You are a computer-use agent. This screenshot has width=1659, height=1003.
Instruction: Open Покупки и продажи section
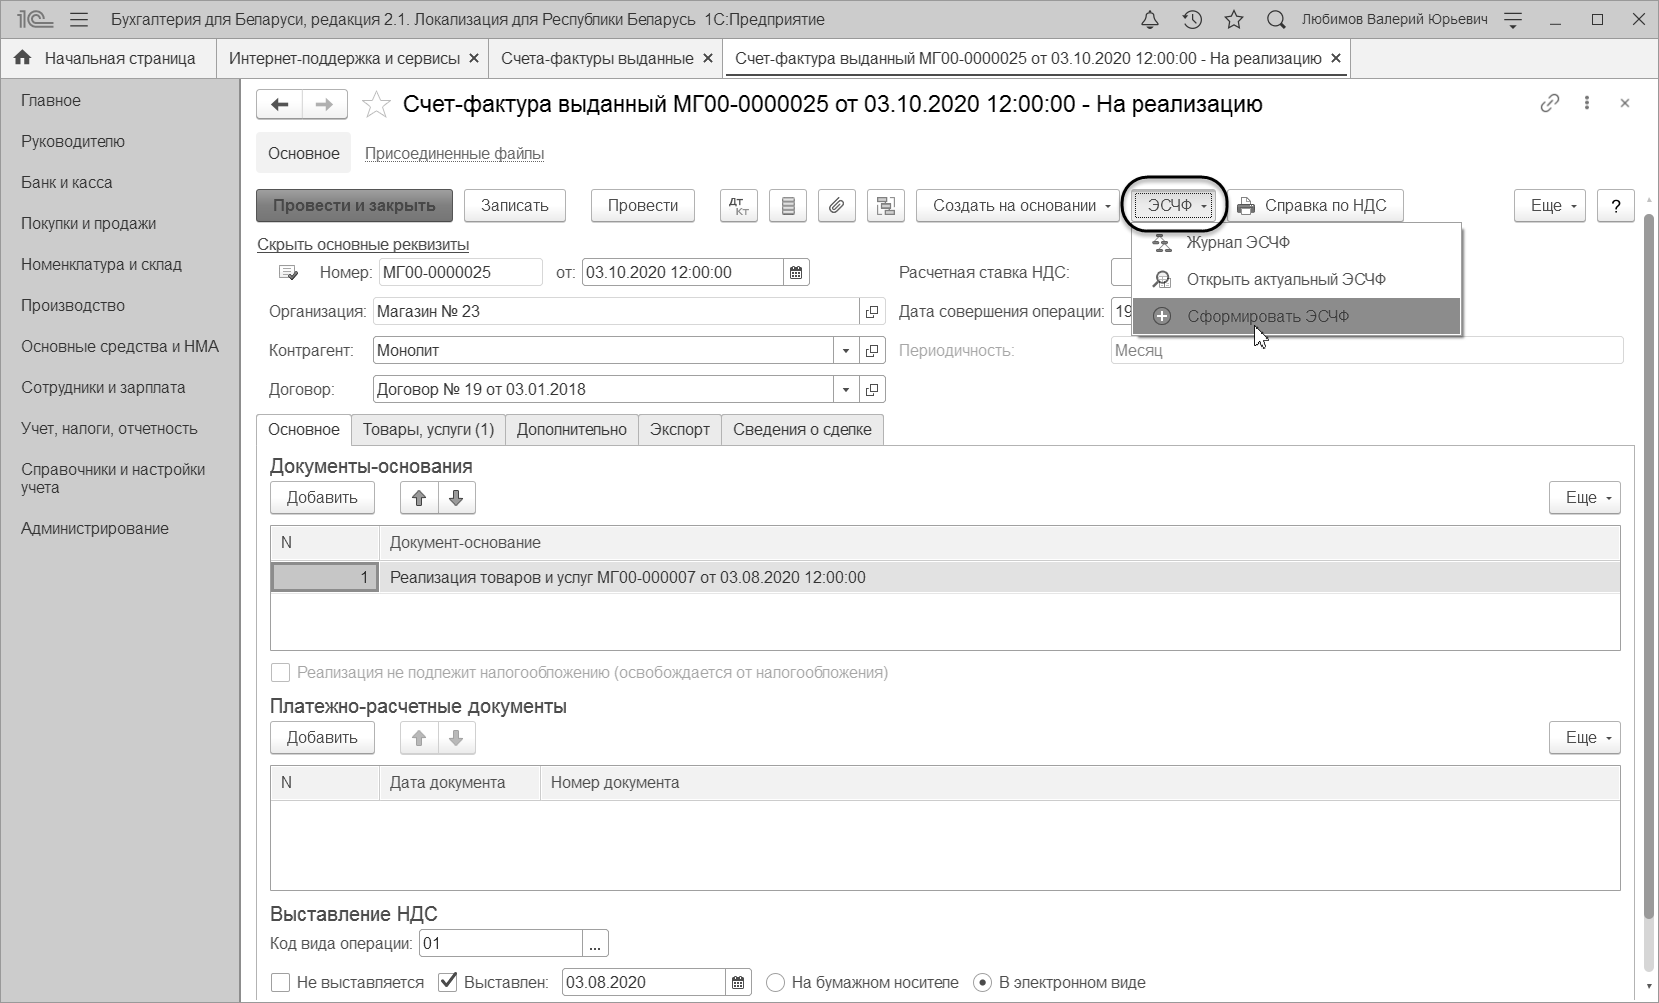tap(88, 223)
